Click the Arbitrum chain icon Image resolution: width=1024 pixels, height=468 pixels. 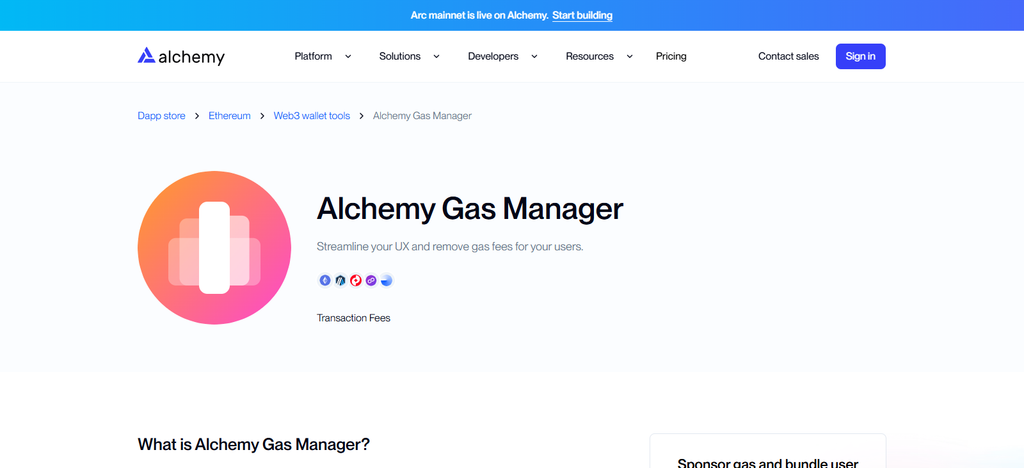pos(340,281)
